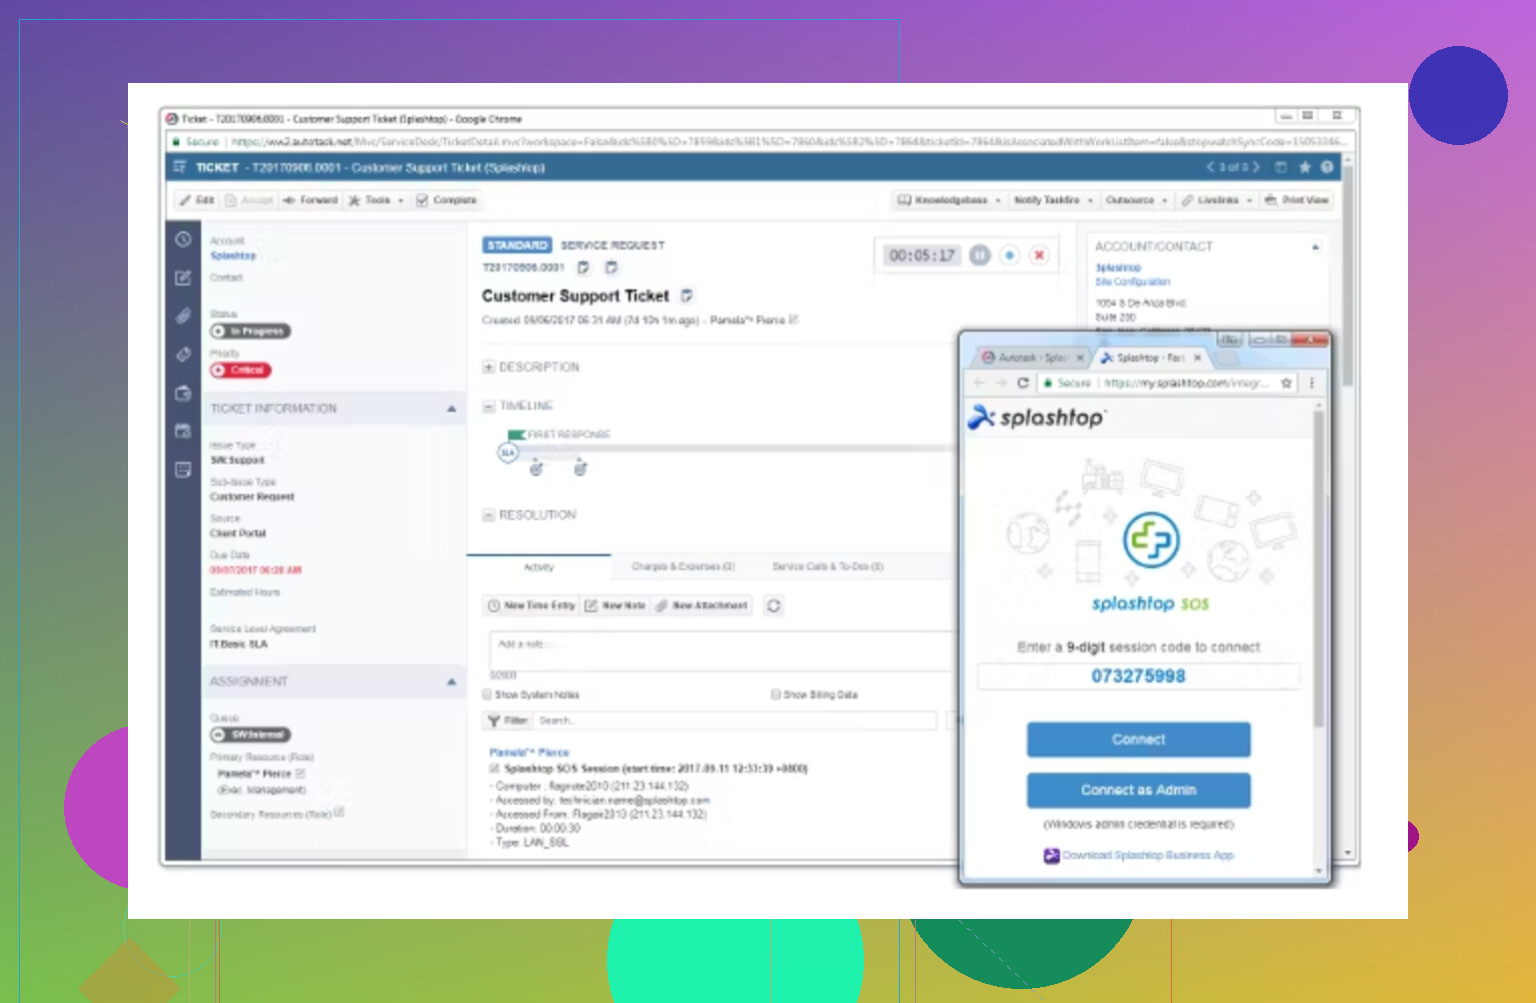Copy the first icon next to the ticket number
This screenshot has width=1536, height=1003.
583,268
